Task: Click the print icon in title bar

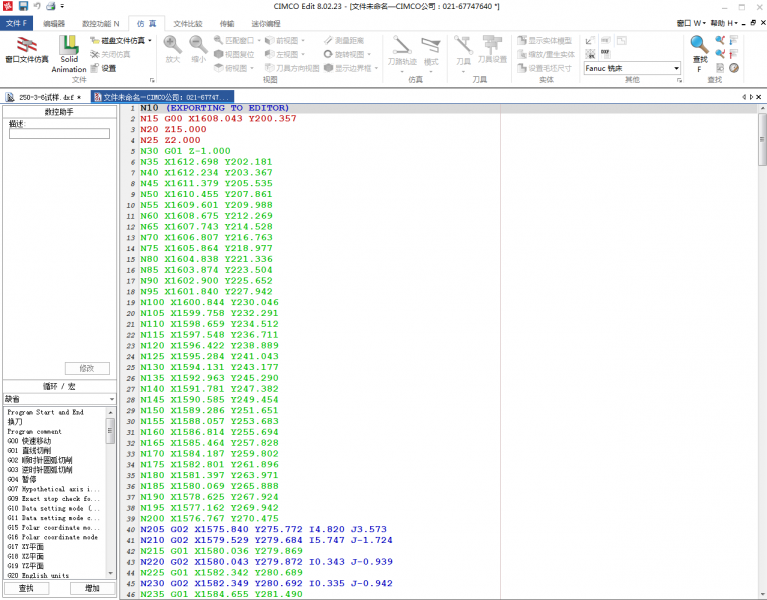Action: (50, 6)
